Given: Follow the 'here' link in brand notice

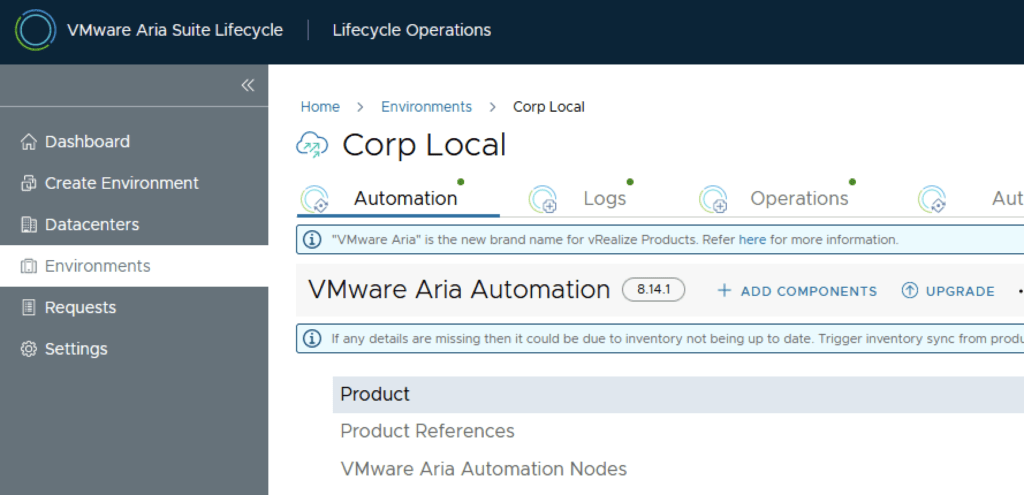Looking at the screenshot, I should pos(752,240).
